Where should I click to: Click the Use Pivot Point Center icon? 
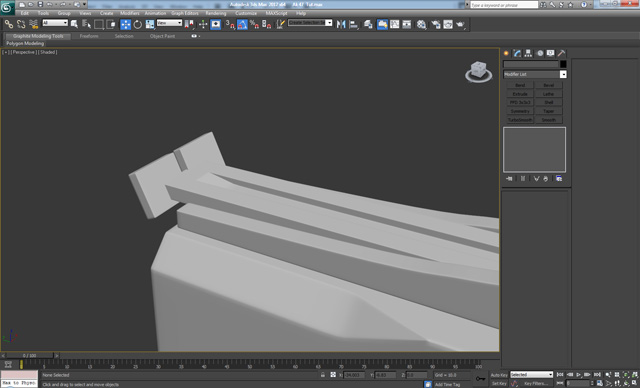click(189, 24)
